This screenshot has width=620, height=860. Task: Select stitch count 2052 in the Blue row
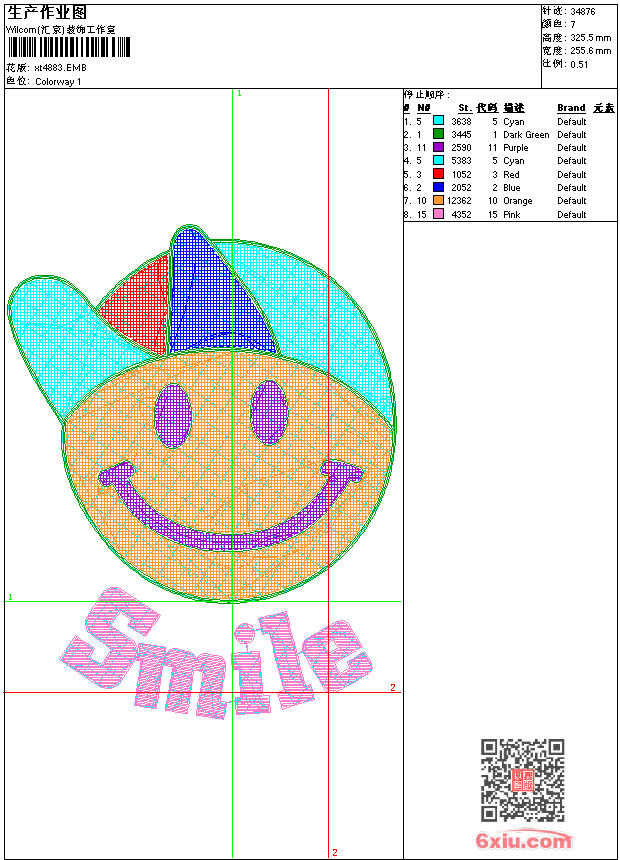point(461,188)
